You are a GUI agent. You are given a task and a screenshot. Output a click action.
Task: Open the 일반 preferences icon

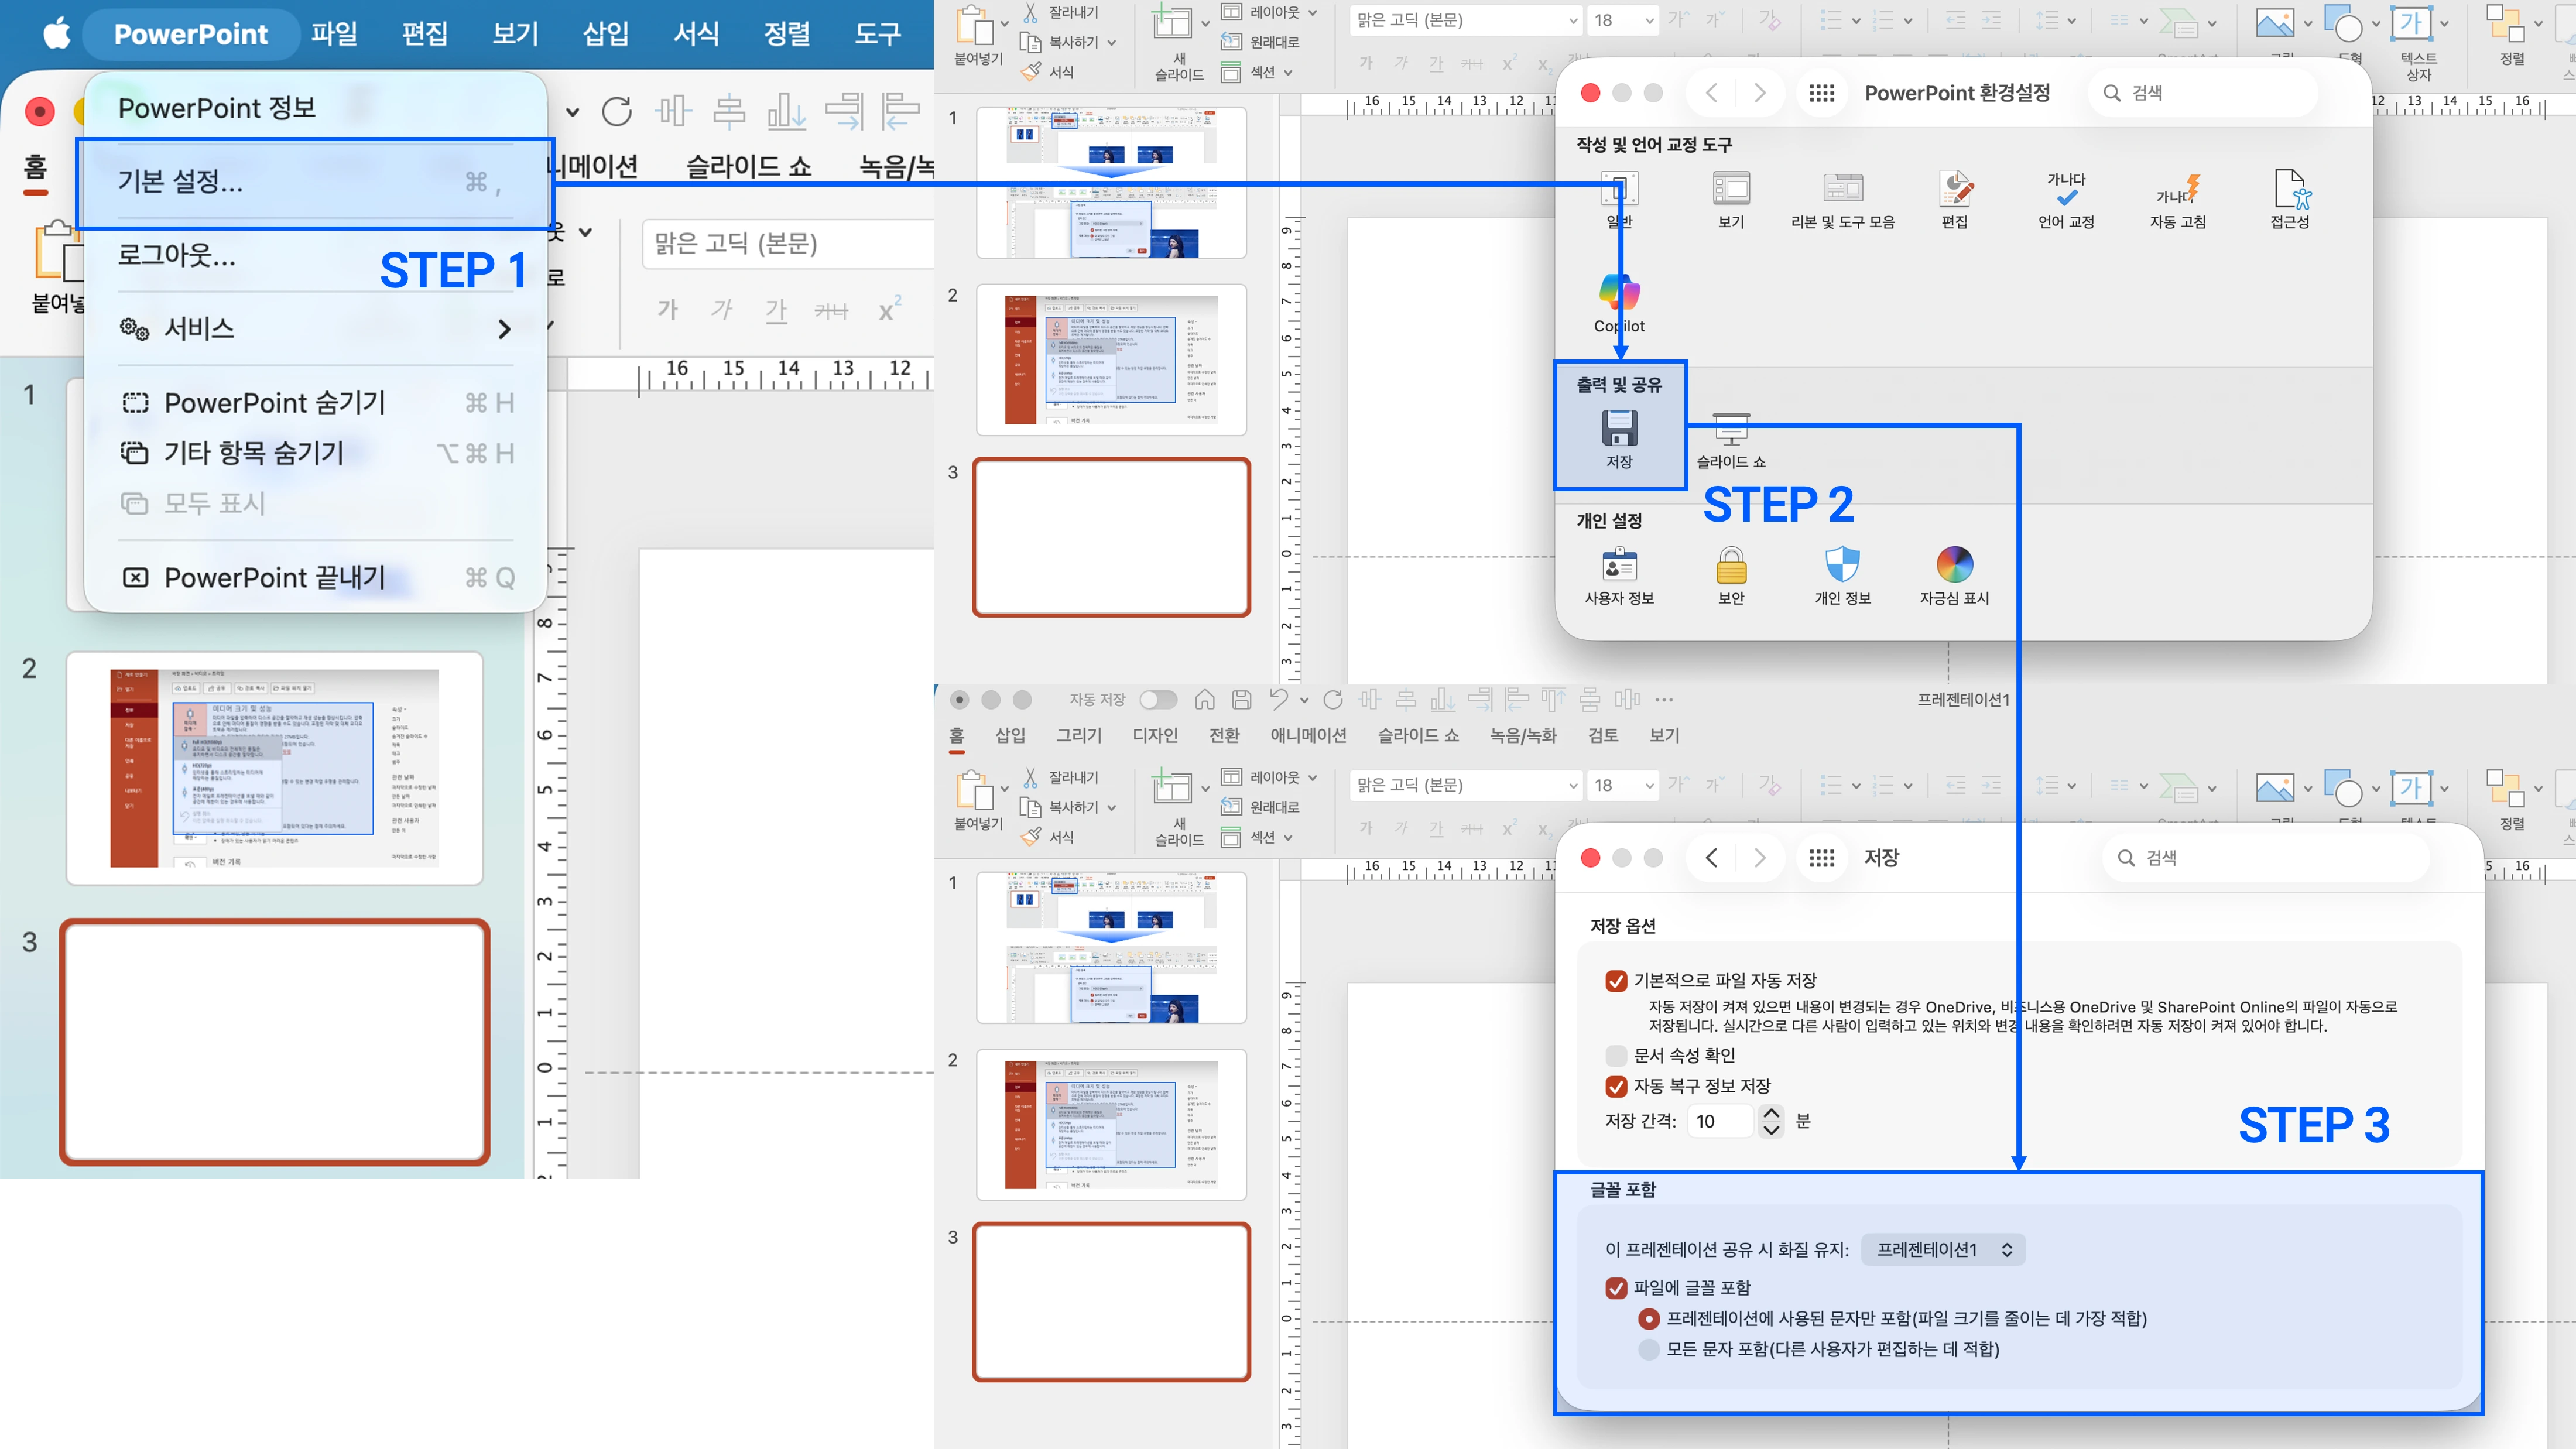(x=1619, y=189)
